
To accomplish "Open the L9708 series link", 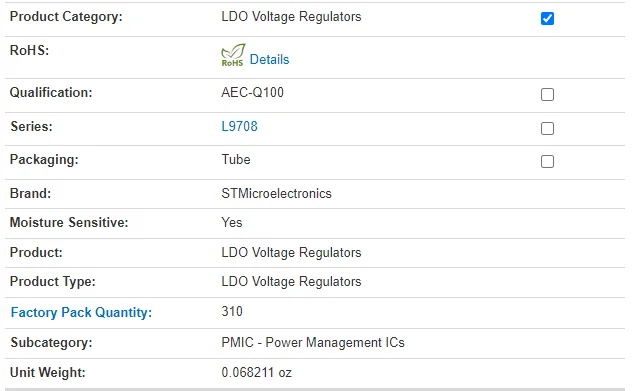I will pyautogui.click(x=239, y=126).
